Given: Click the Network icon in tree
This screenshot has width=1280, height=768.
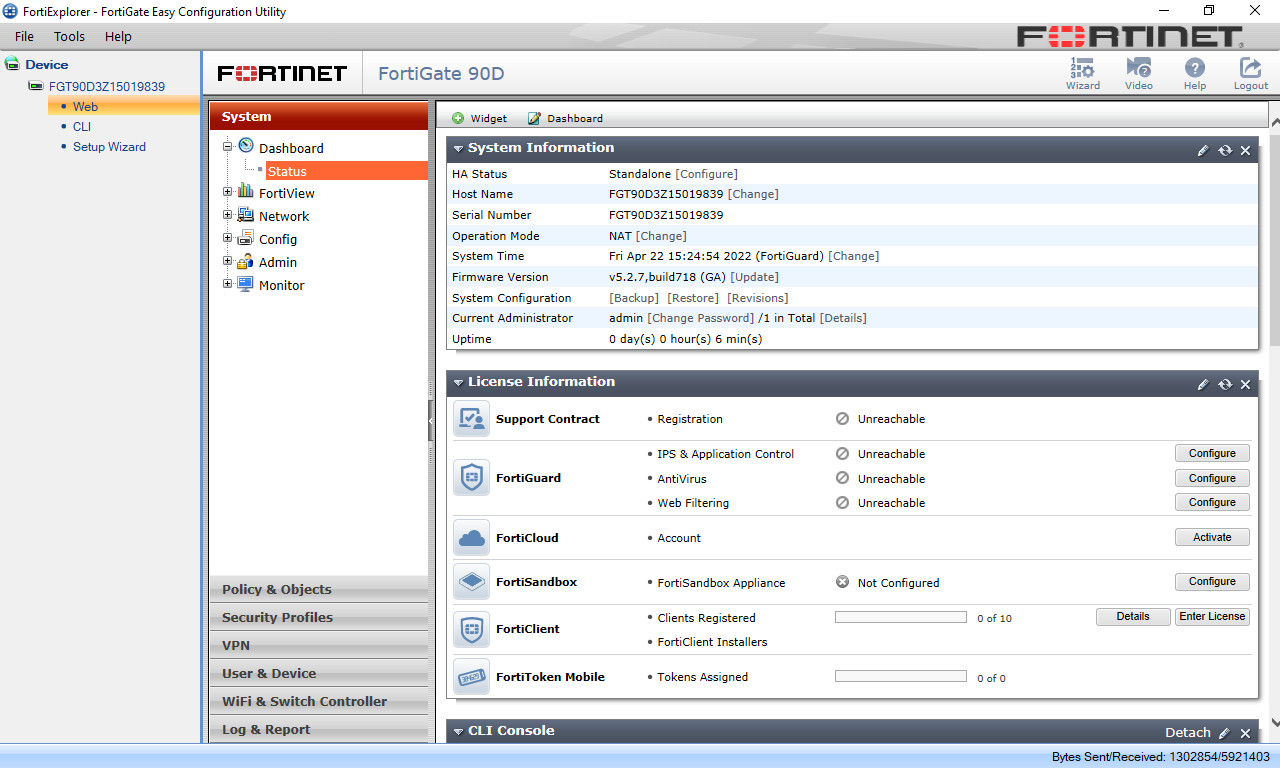Looking at the screenshot, I should coord(245,214).
